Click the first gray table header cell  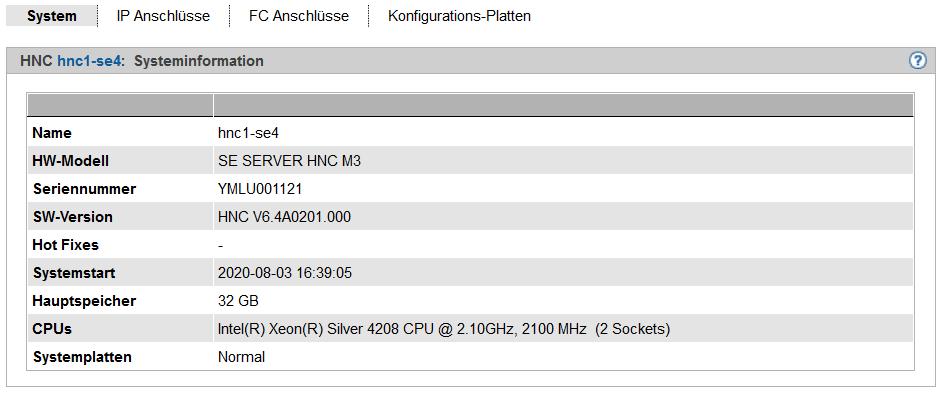pyautogui.click(x=120, y=104)
